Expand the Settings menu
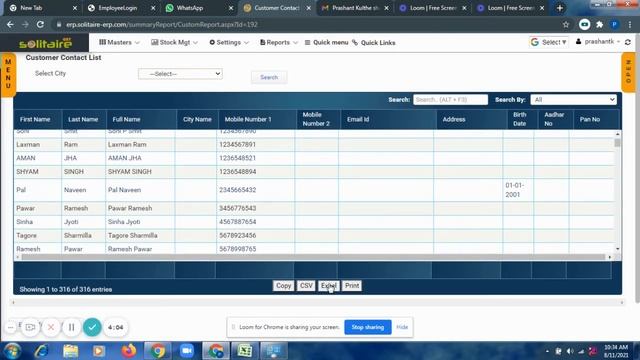Viewport: 640px width, 360px height. 229,42
